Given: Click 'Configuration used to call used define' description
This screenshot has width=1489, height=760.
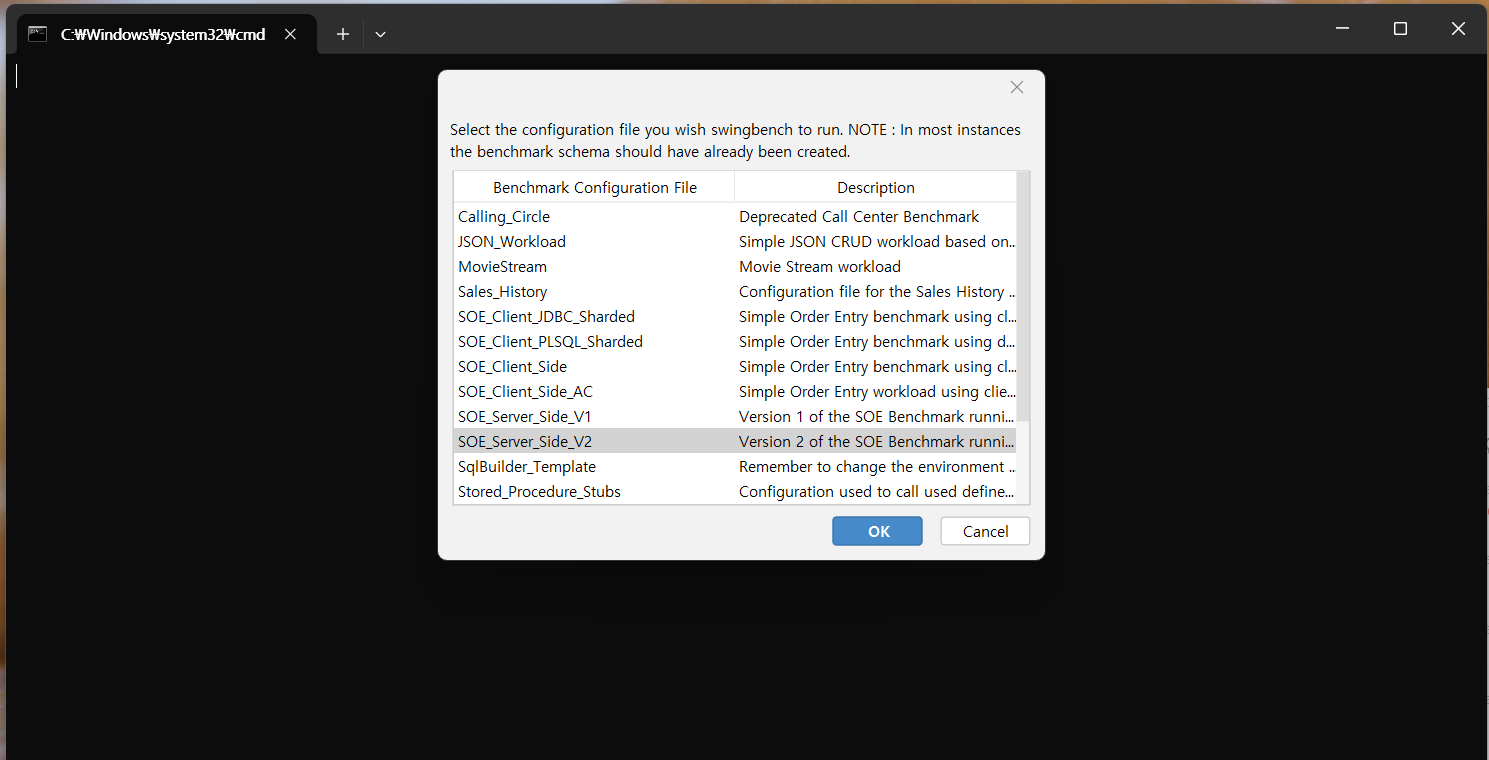Looking at the screenshot, I should (x=875, y=491).
